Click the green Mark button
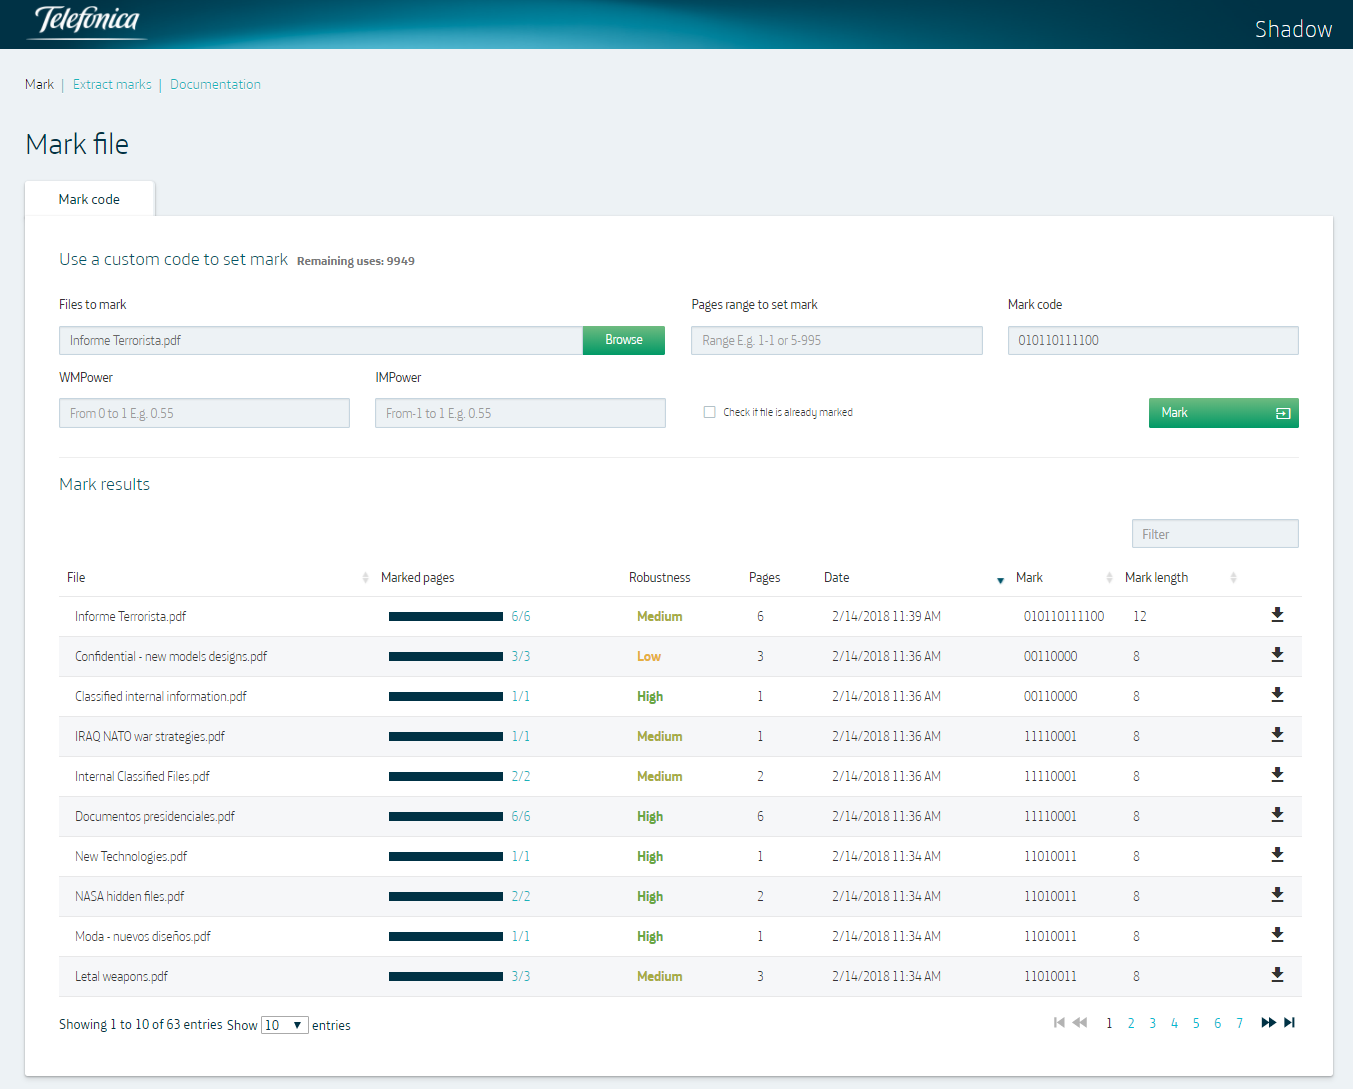The image size is (1353, 1089). 1223,413
